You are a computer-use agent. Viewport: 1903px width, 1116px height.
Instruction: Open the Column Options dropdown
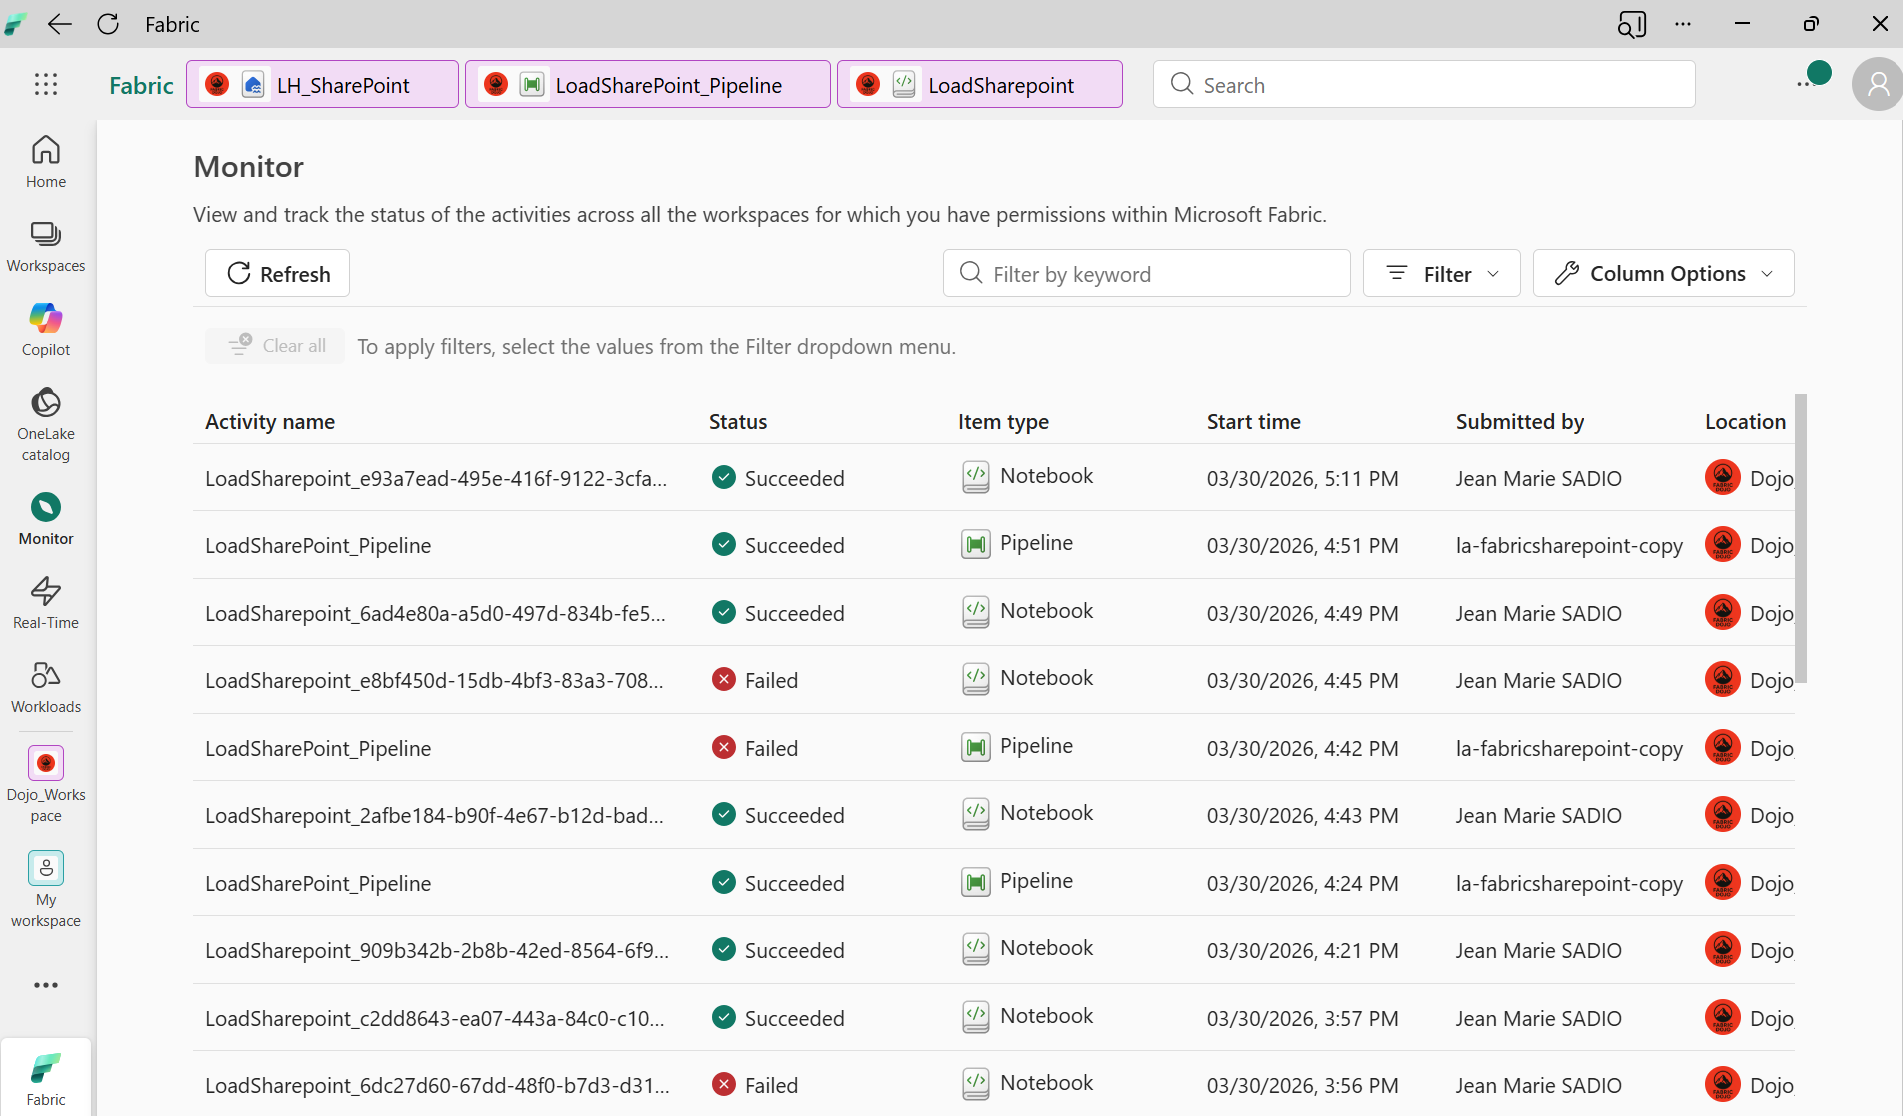coord(1663,274)
